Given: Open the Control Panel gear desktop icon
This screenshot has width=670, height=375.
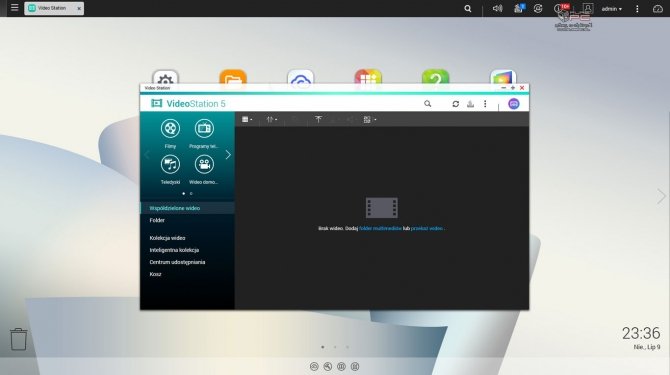Looking at the screenshot, I should 165,77.
